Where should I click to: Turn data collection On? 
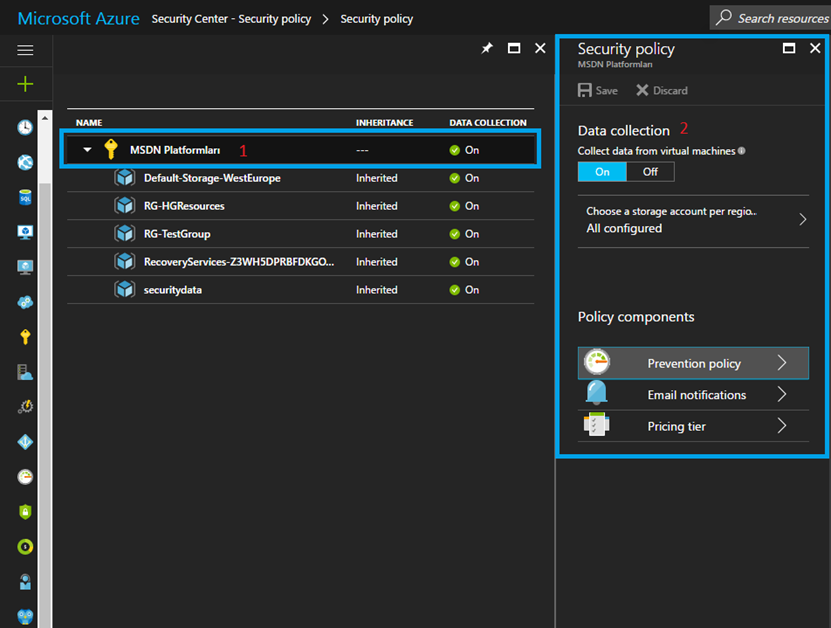(x=602, y=172)
